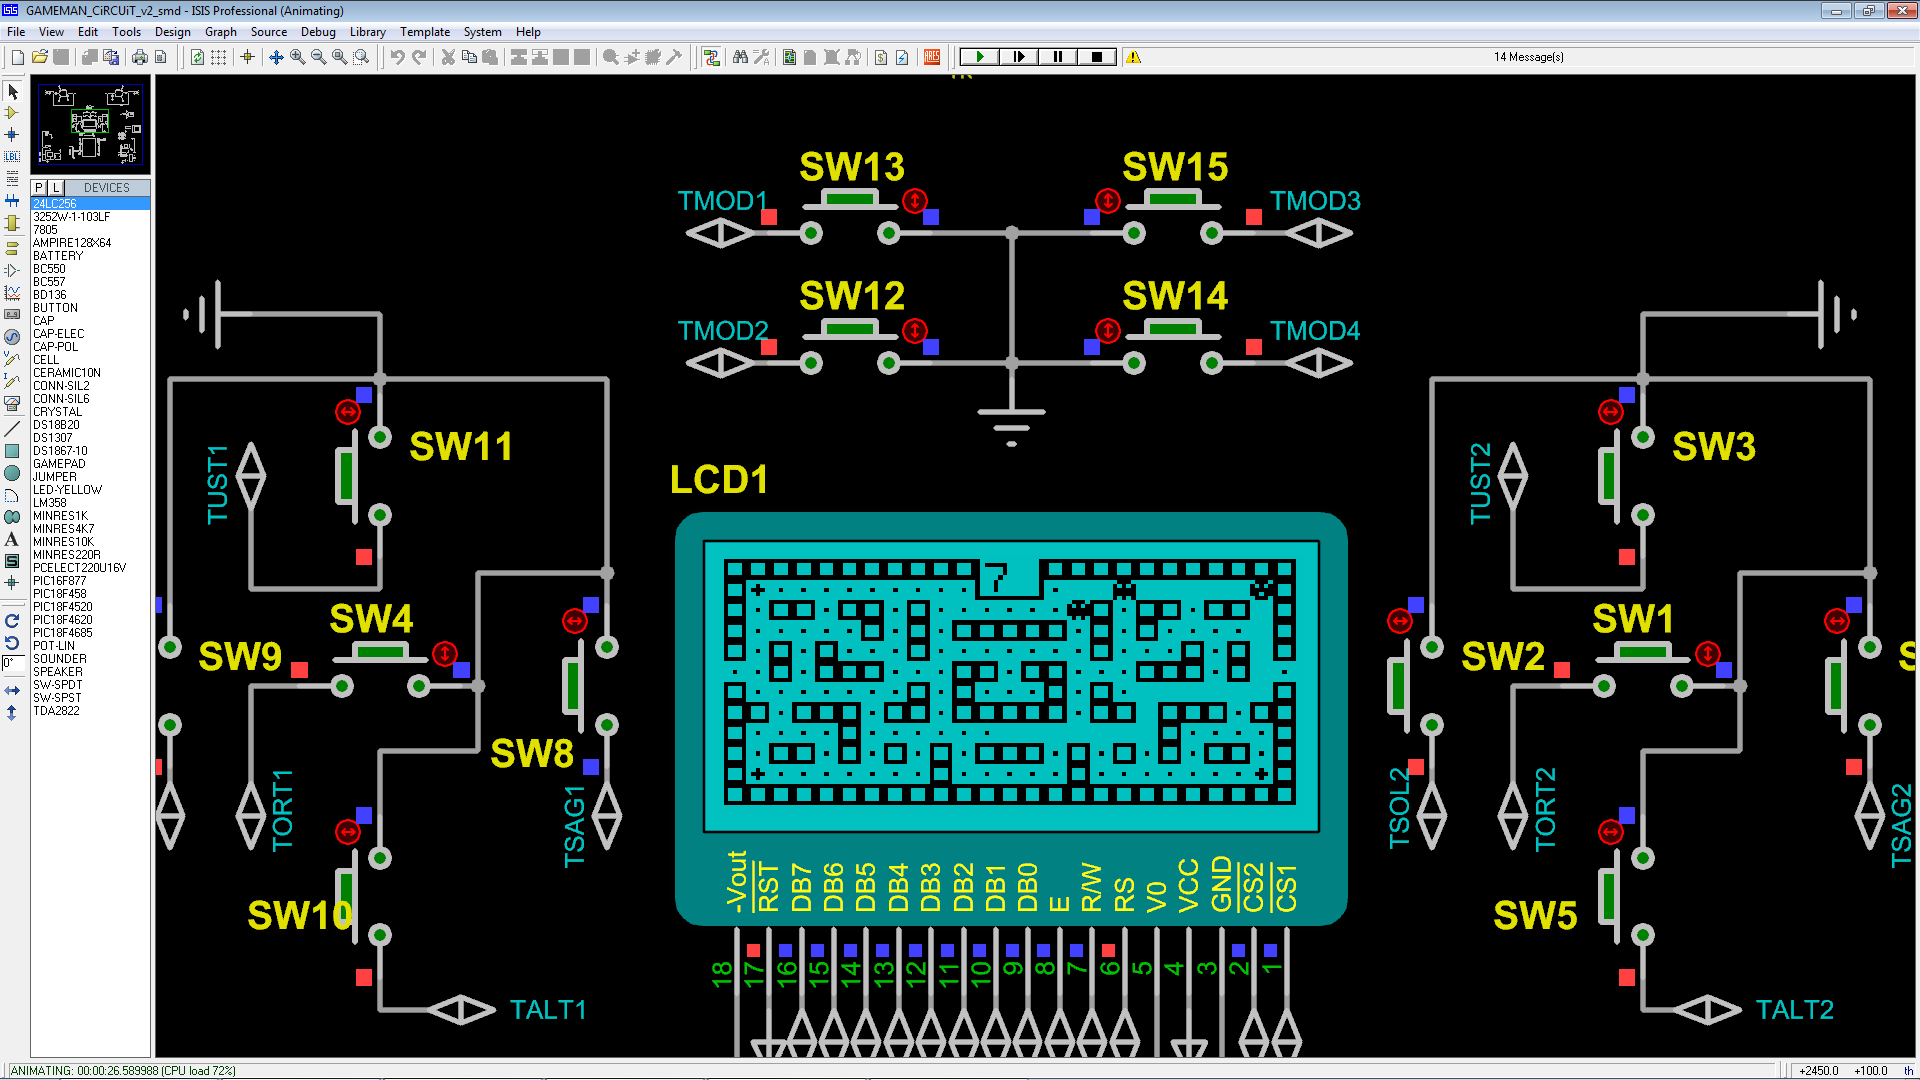Click the Redraw display icon
Viewport: 1920px width, 1080px height.
197,57
